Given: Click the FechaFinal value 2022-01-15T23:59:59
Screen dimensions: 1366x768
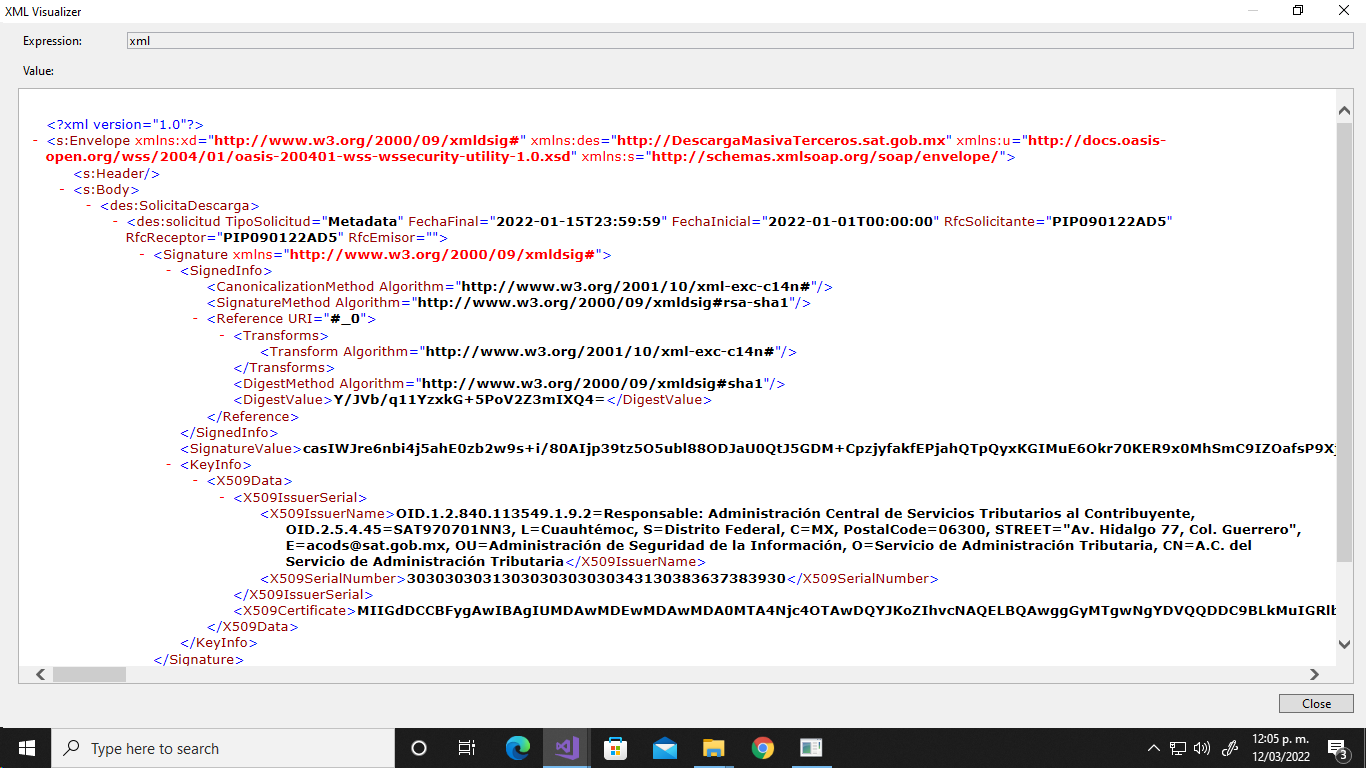Looking at the screenshot, I should point(578,221).
